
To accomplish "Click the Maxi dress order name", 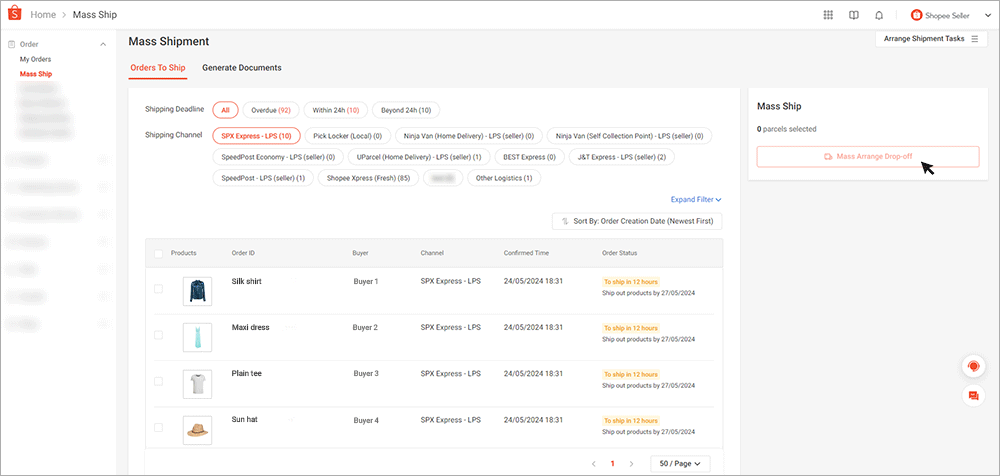I will 250,327.
